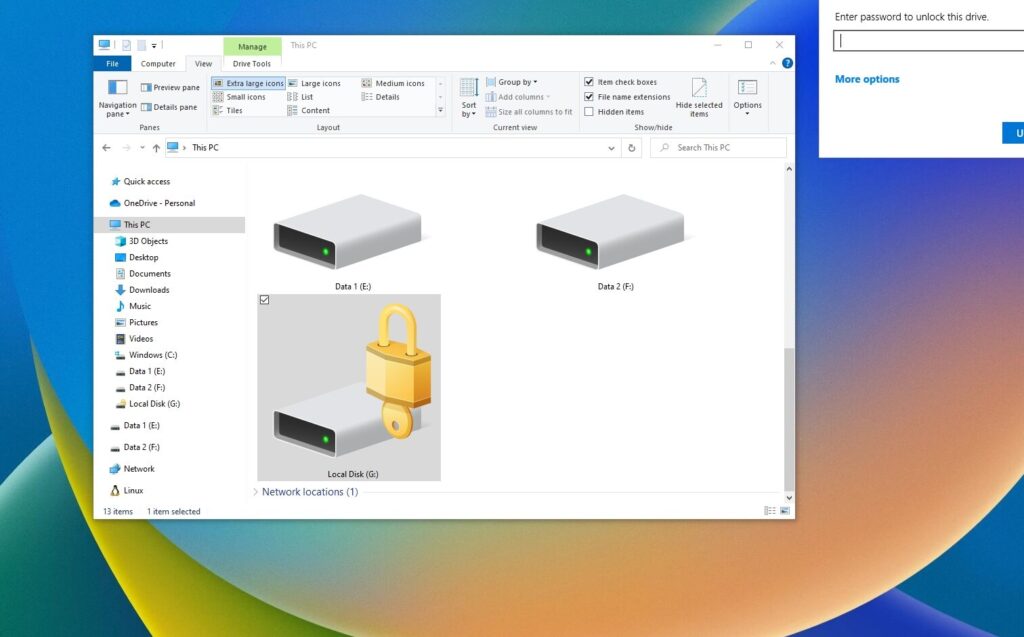Open Pictures folder in sidebar
The image size is (1024, 637).
pos(143,323)
